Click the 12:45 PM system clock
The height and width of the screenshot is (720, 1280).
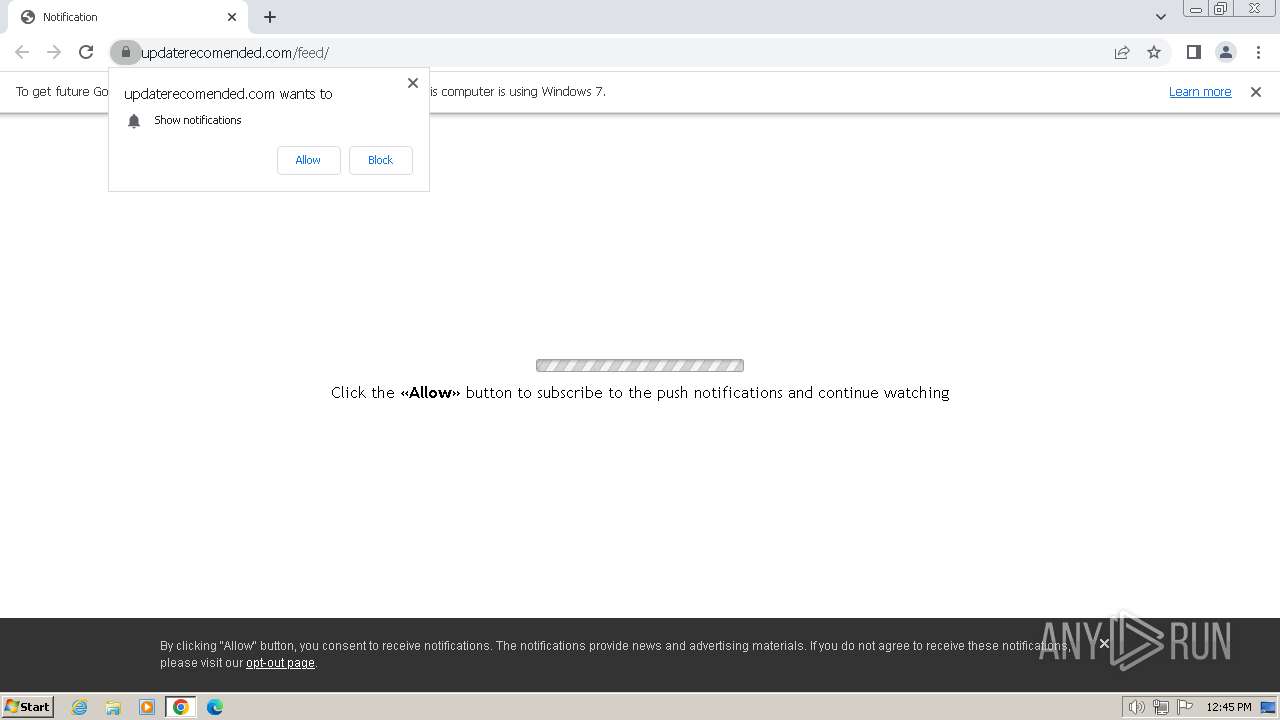1229,707
